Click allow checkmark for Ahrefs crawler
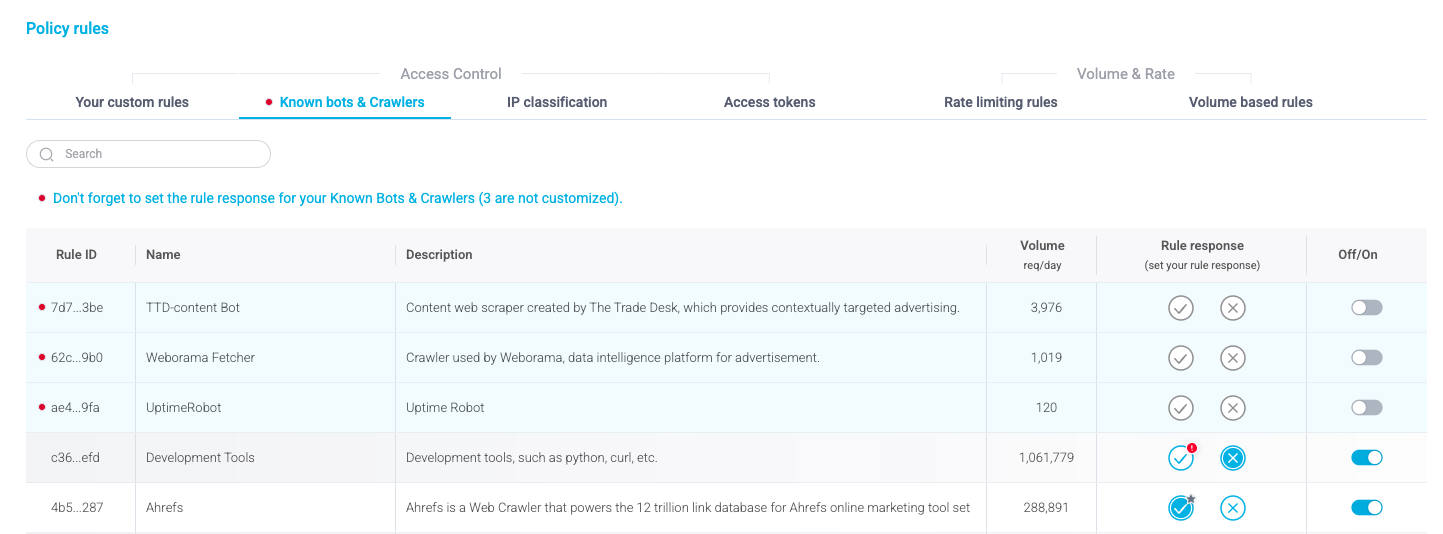 tap(1181, 508)
